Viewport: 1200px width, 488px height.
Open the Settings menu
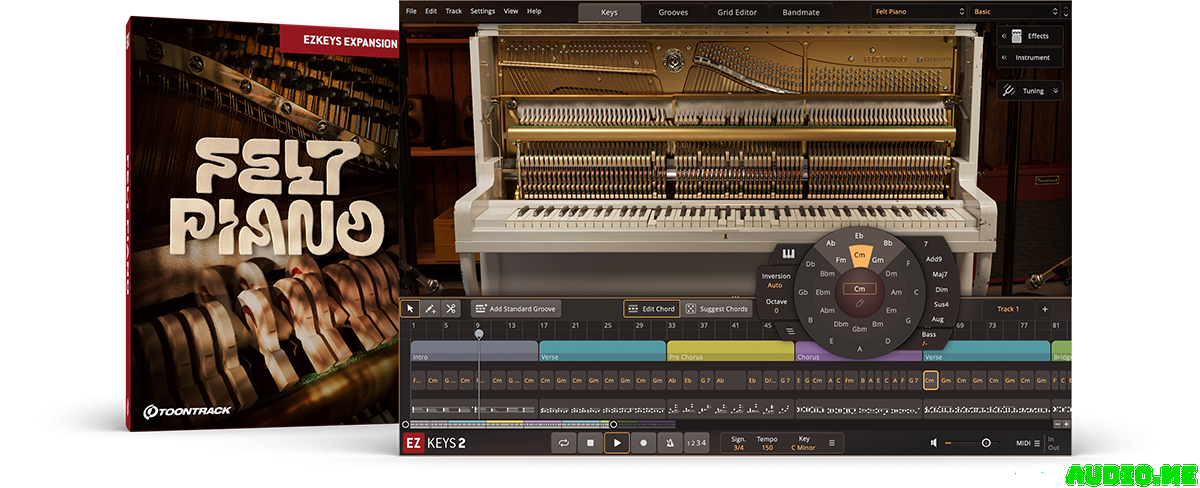click(x=482, y=11)
